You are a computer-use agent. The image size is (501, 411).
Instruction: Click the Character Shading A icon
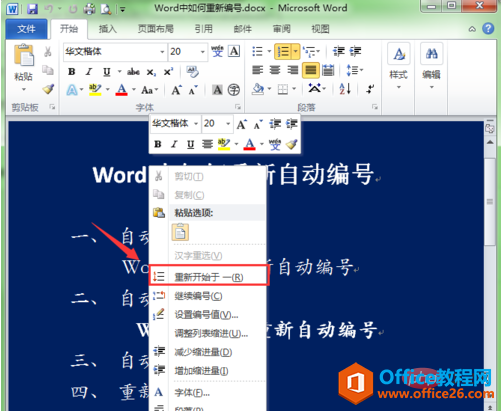point(217,90)
